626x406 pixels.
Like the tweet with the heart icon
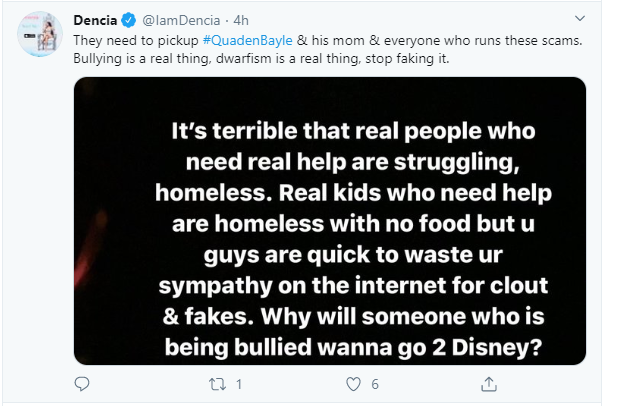coord(352,383)
